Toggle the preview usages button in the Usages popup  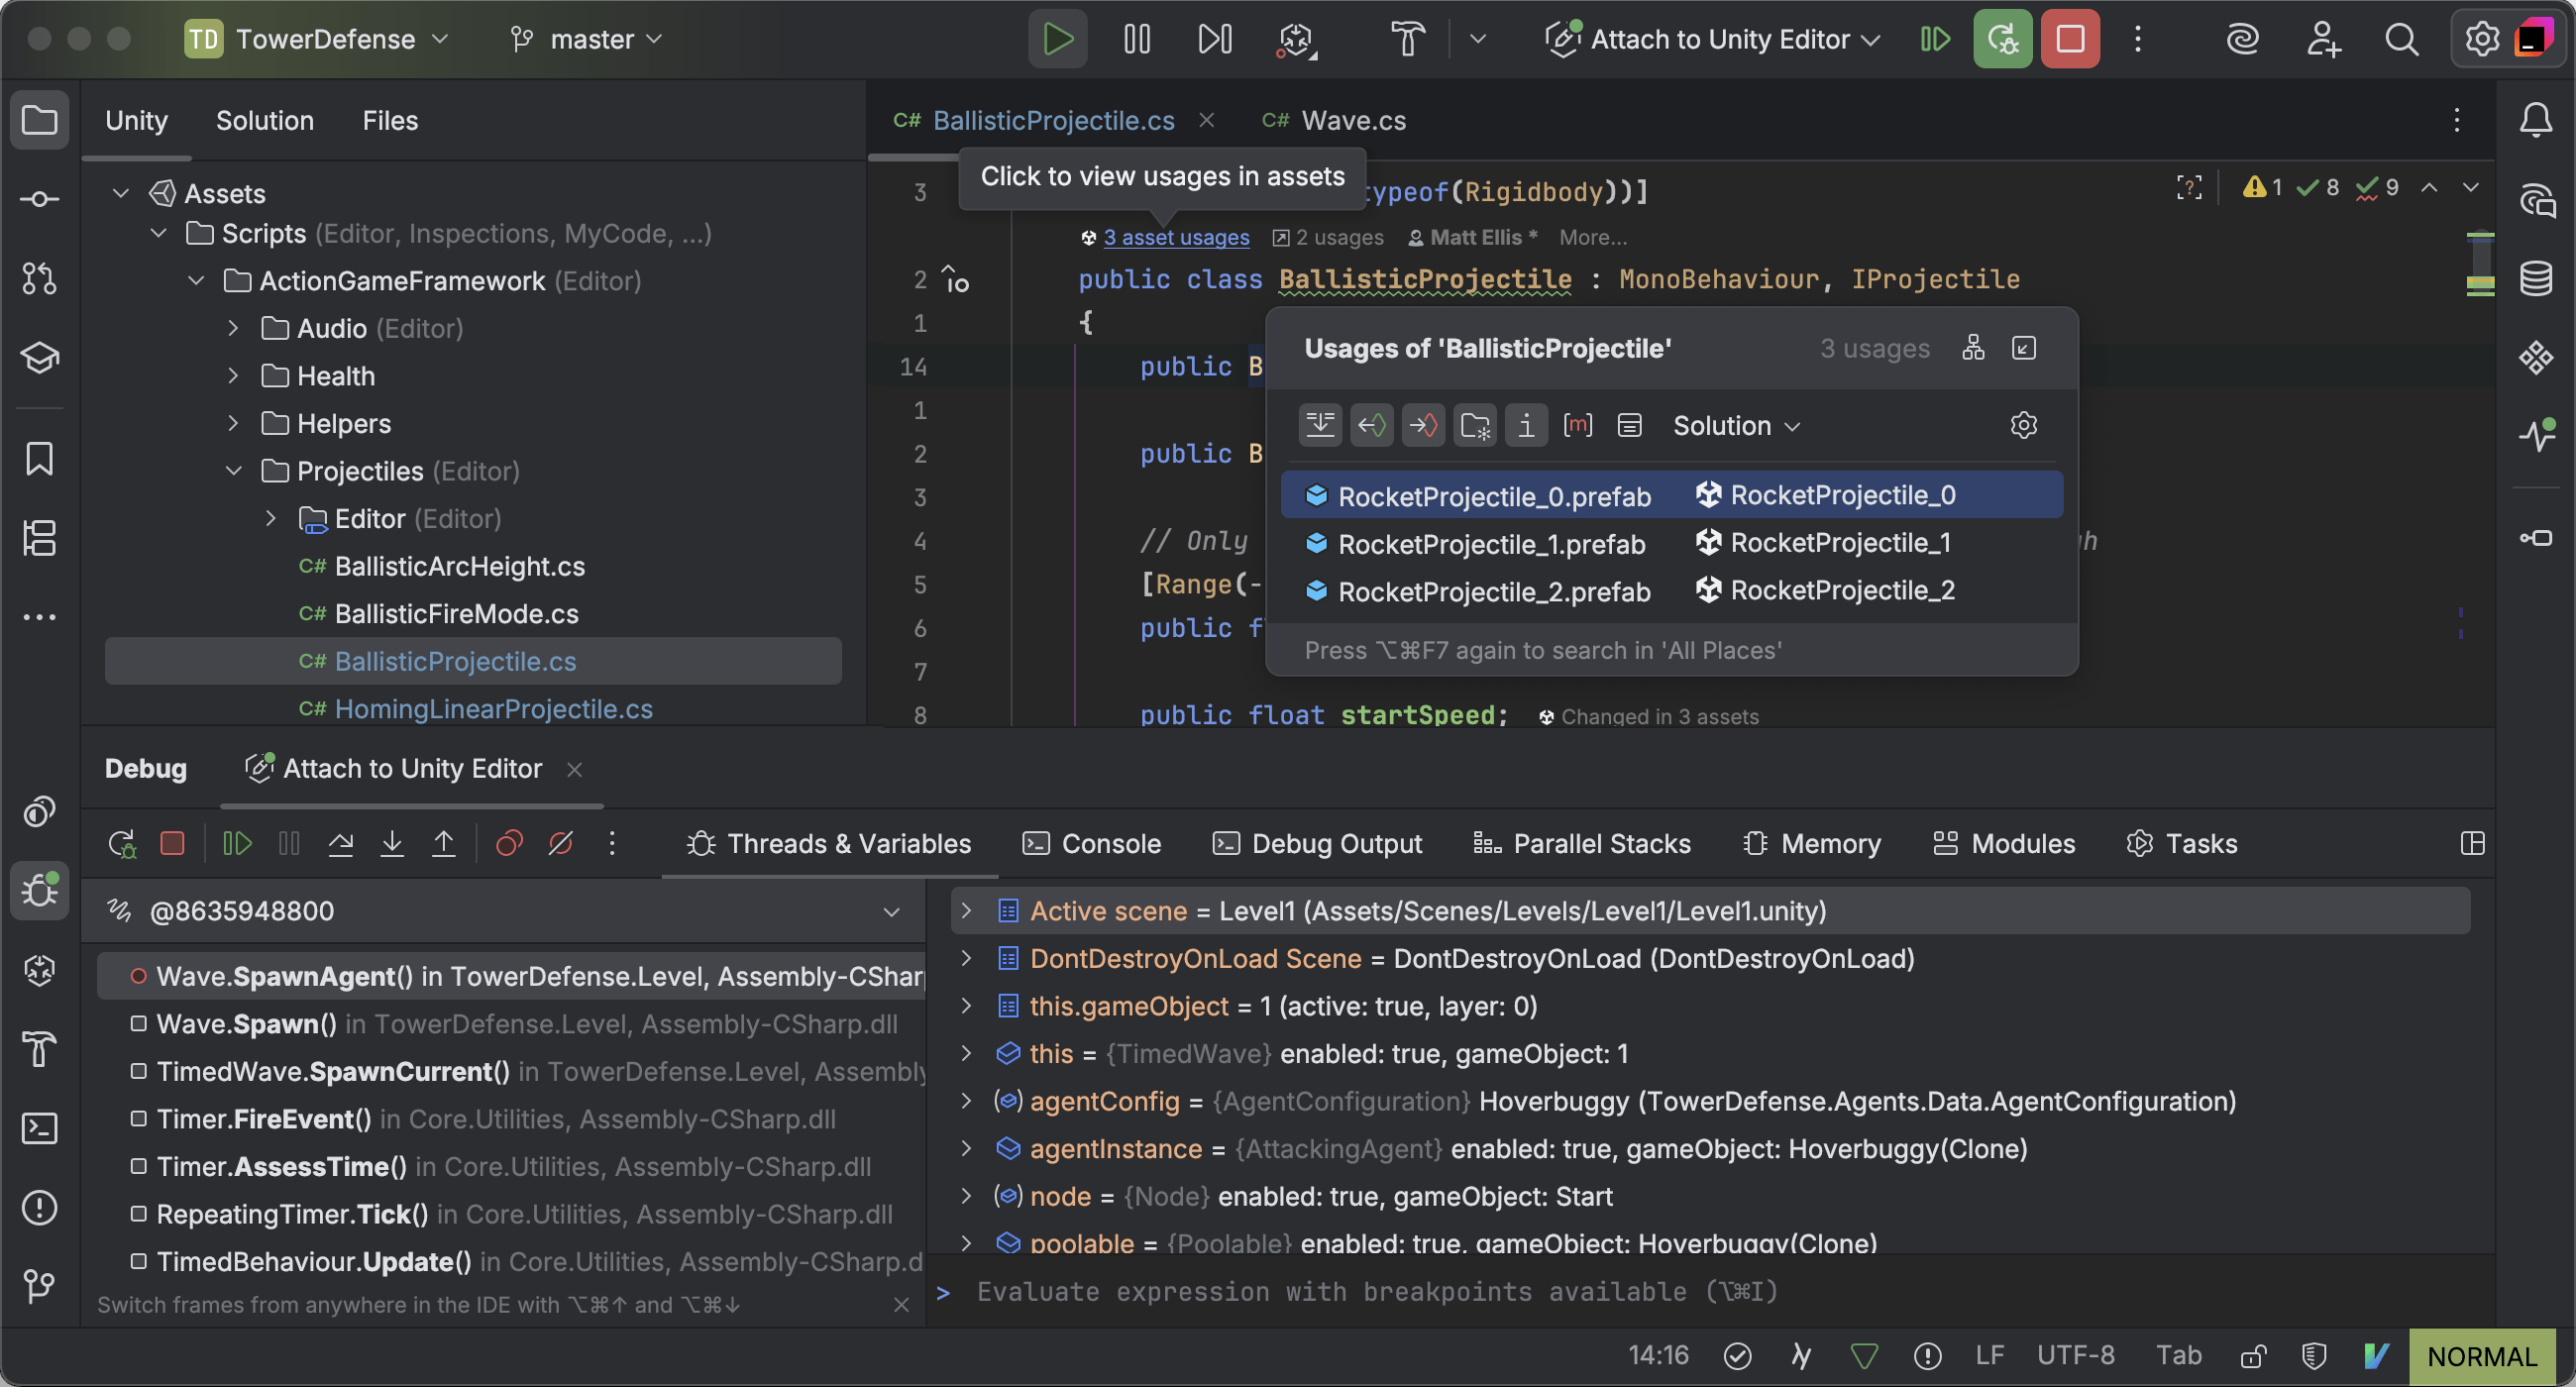point(1629,425)
